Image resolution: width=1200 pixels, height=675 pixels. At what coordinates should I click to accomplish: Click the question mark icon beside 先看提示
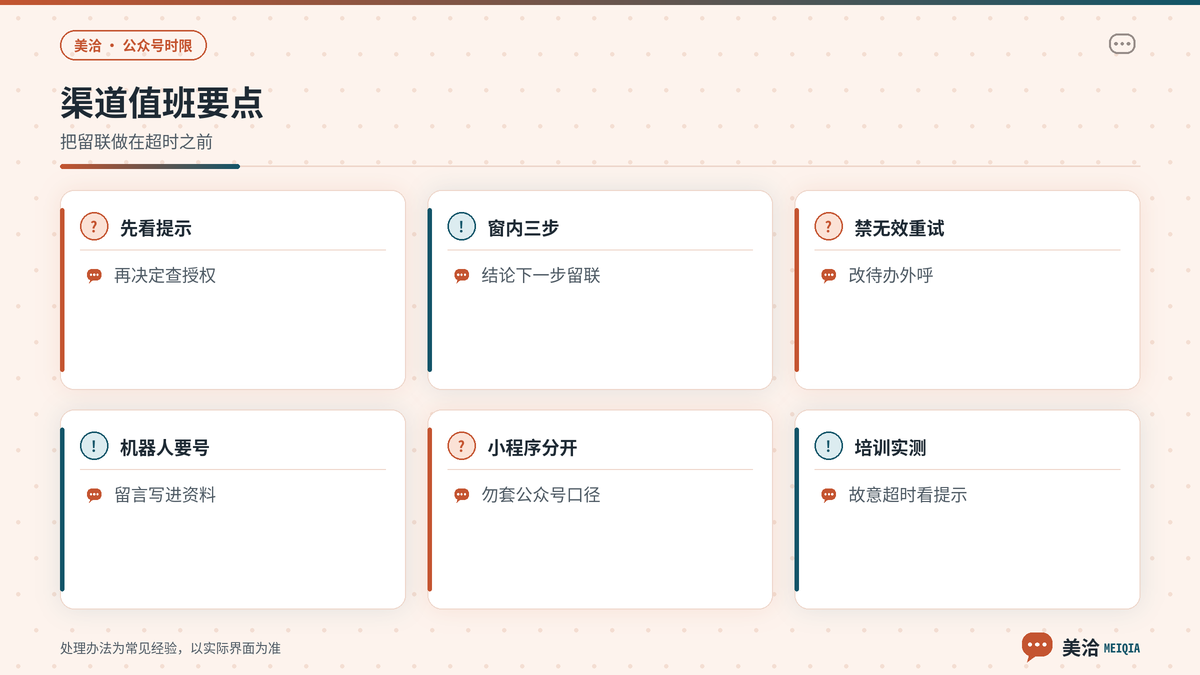(x=94, y=227)
